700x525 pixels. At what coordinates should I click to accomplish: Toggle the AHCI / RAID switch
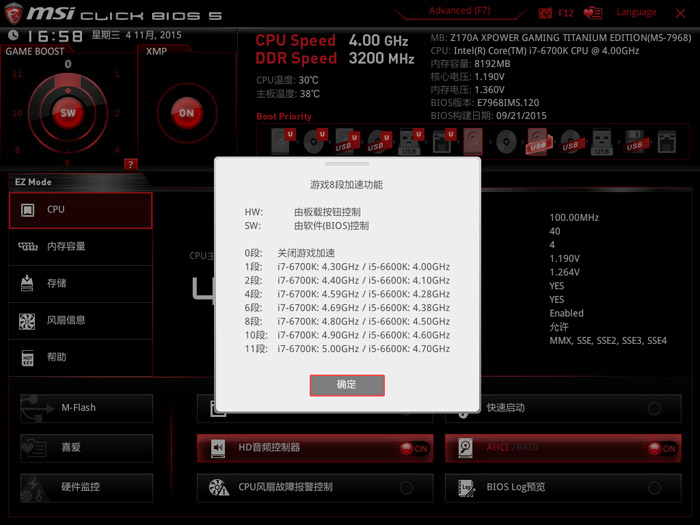pyautogui.click(x=660, y=449)
